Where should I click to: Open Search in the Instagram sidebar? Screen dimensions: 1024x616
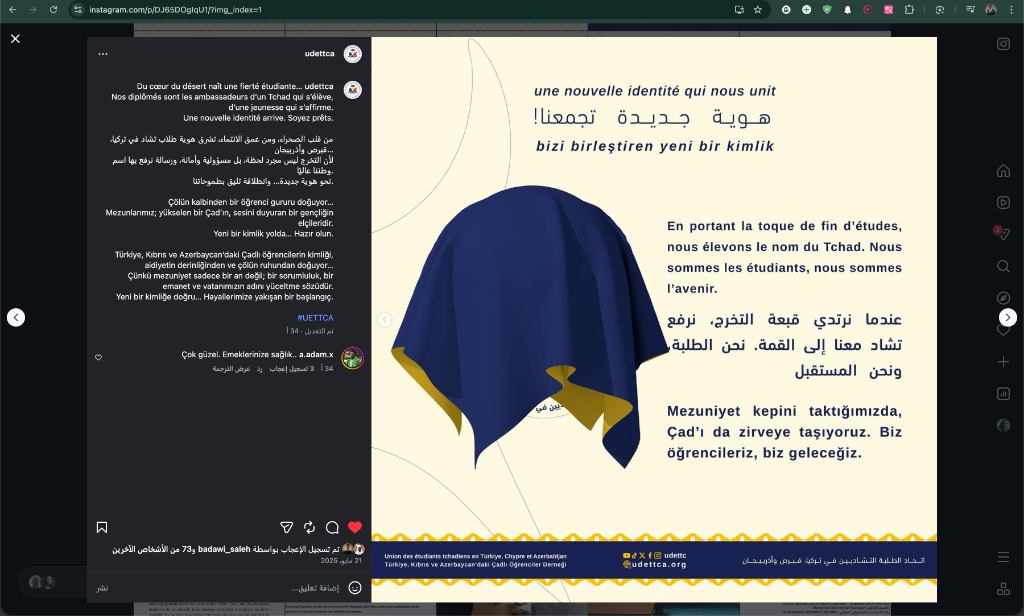(x=1003, y=266)
